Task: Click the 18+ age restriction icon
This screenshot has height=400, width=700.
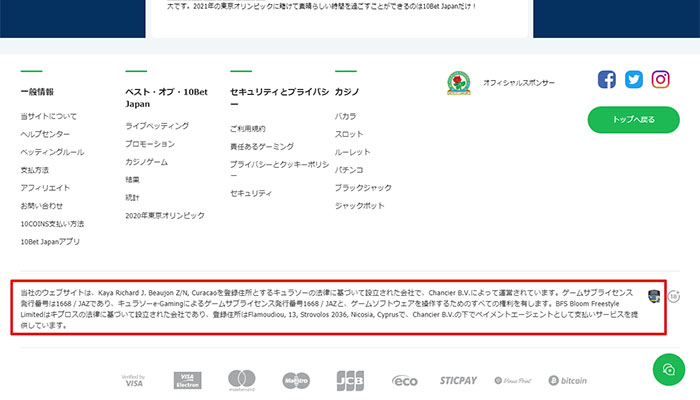Action: point(674,296)
